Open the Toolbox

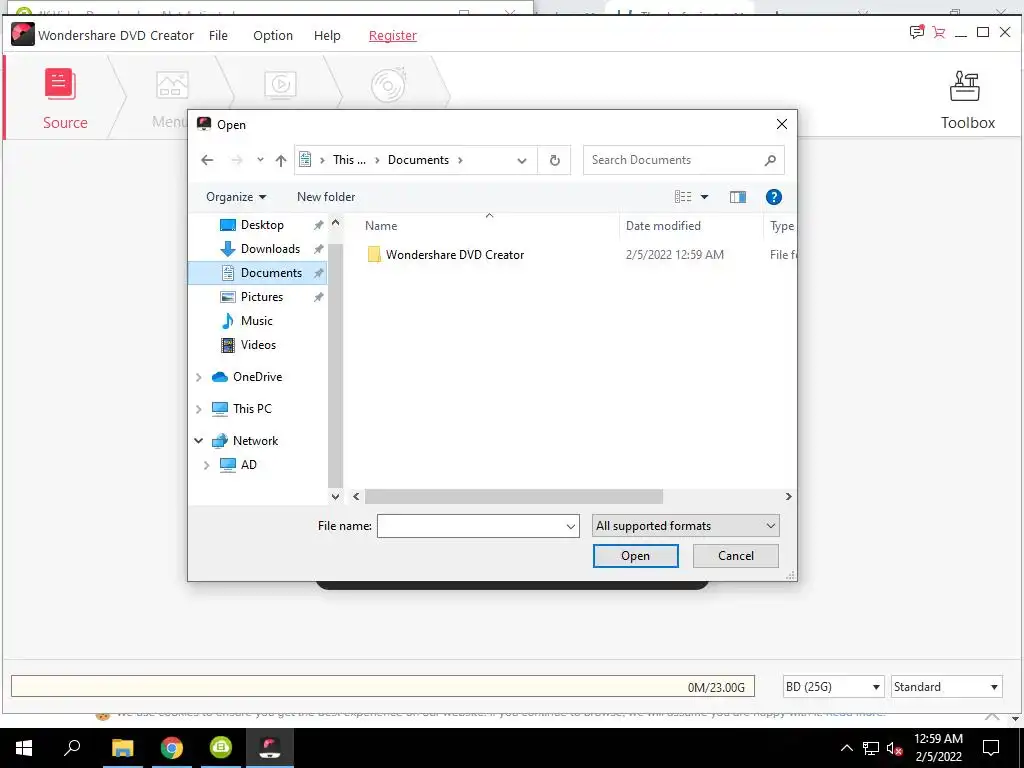[967, 101]
